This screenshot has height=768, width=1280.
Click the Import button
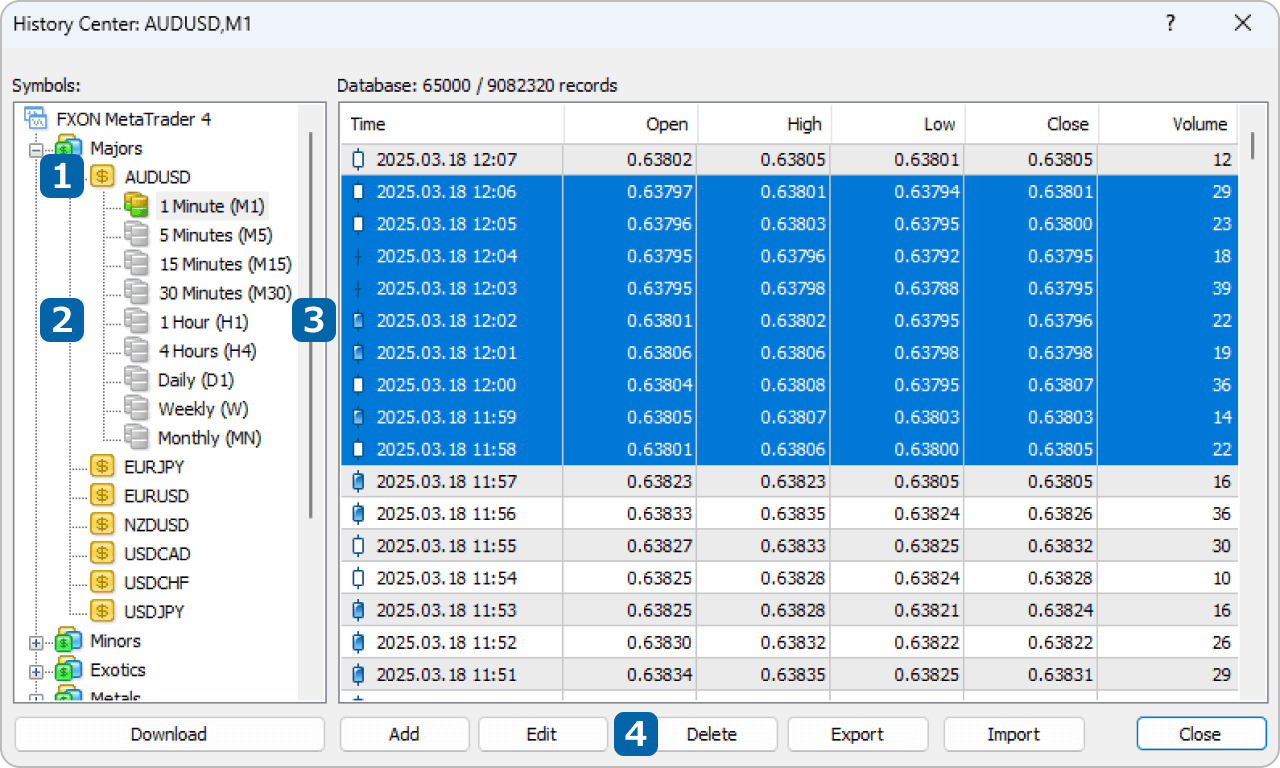pyautogui.click(x=1013, y=734)
